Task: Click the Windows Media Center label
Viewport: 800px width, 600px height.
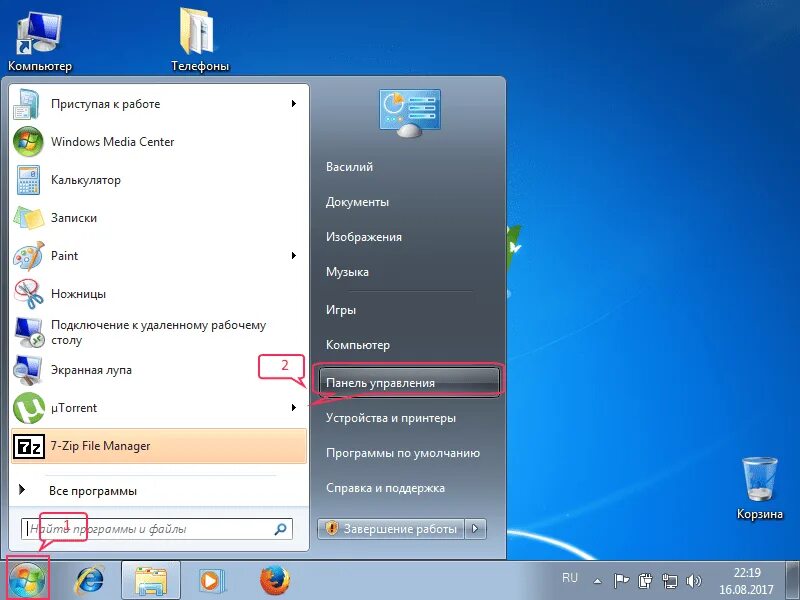Action: 113,142
